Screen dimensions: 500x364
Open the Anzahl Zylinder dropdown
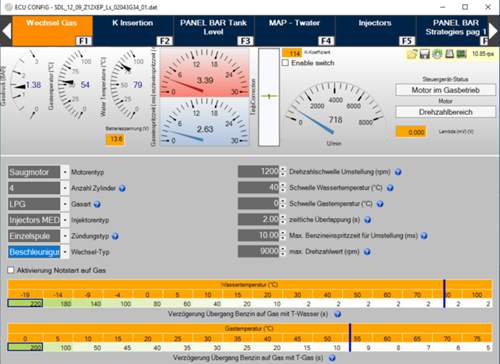[65, 188]
